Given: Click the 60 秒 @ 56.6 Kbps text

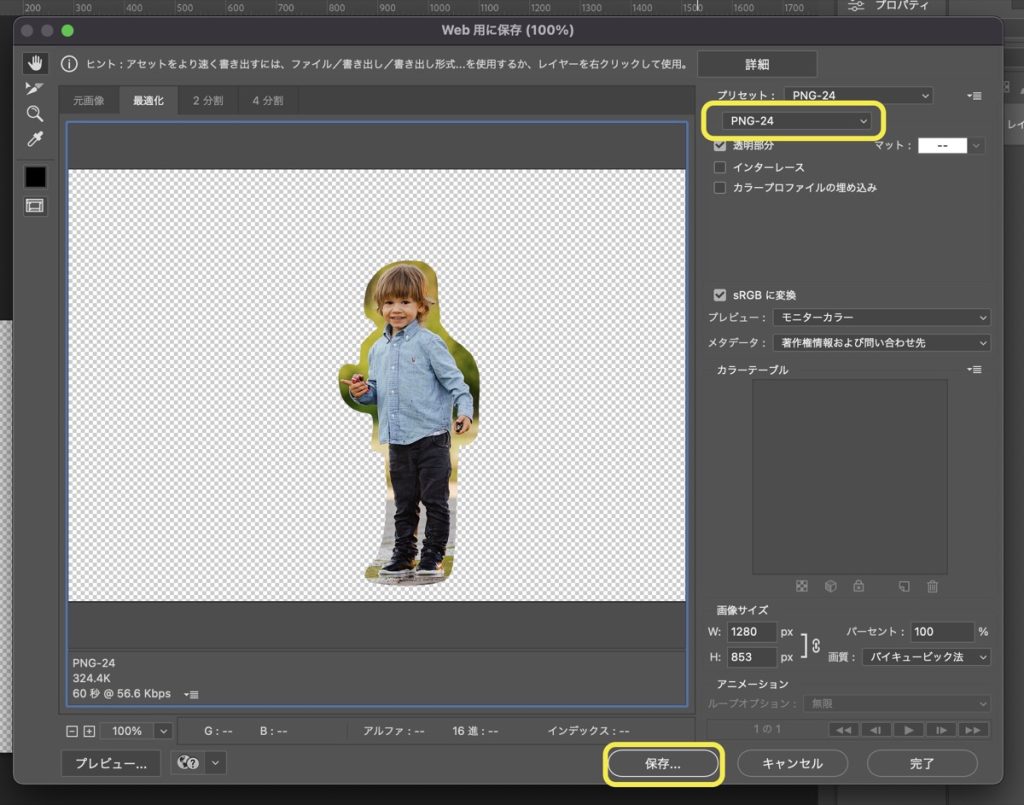Looking at the screenshot, I should pyautogui.click(x=121, y=693).
